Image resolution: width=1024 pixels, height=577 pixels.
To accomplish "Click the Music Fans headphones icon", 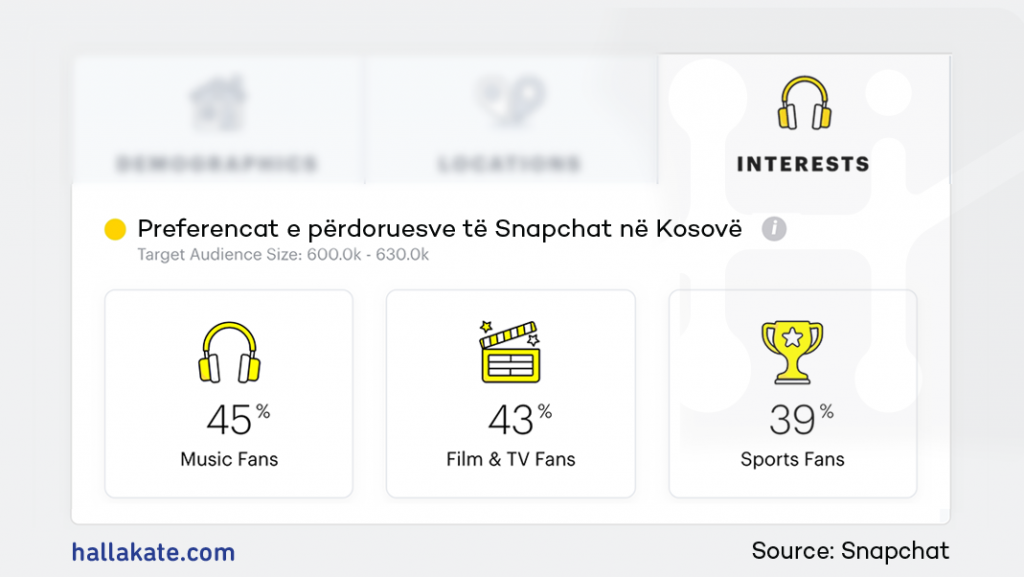I will (229, 352).
